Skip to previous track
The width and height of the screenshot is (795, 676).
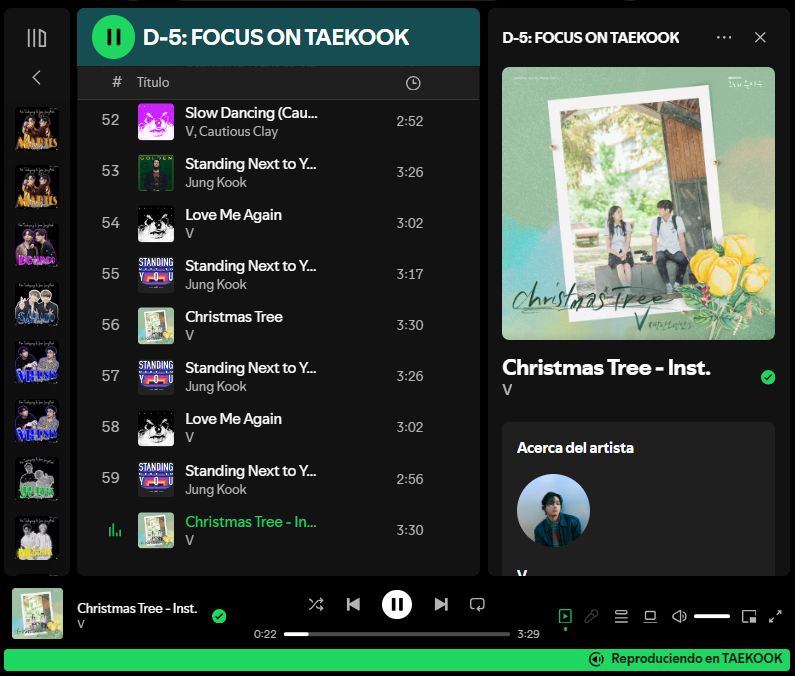pyautogui.click(x=353, y=604)
